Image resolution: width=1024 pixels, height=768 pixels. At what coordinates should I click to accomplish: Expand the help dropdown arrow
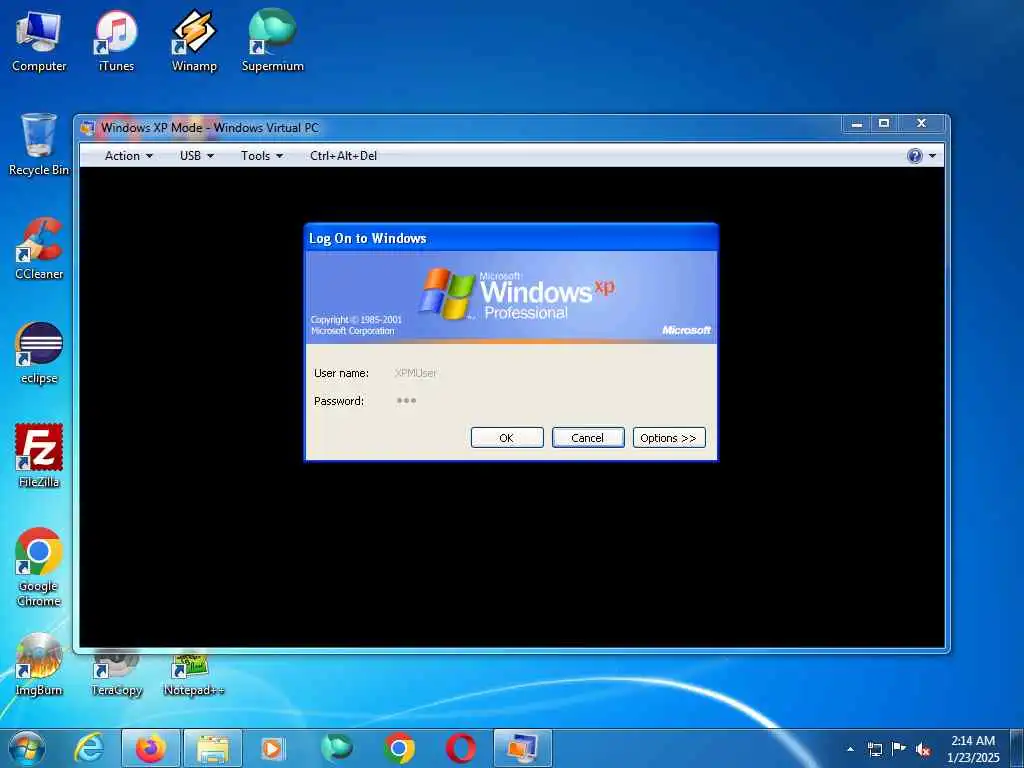(932, 155)
